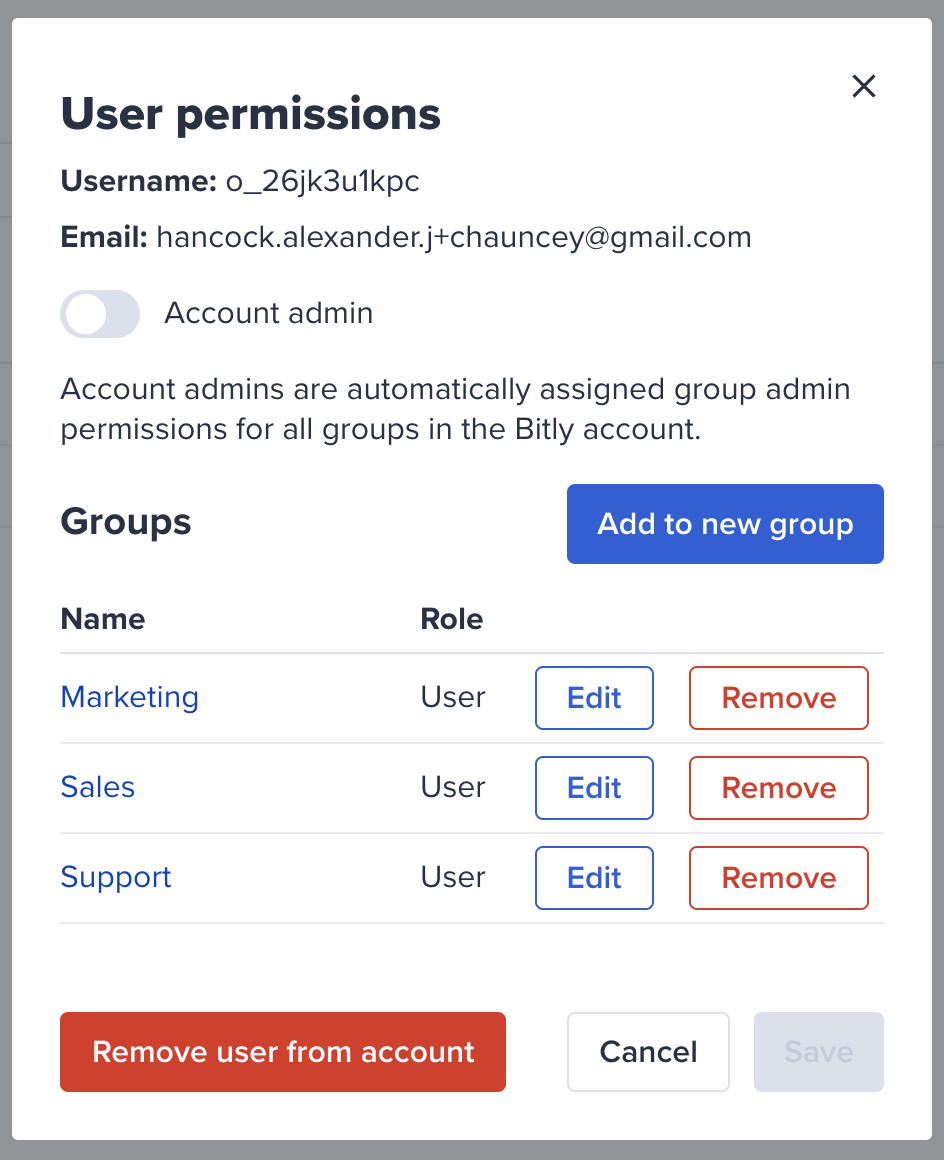
Task: Open the Sales group link
Action: [98, 787]
